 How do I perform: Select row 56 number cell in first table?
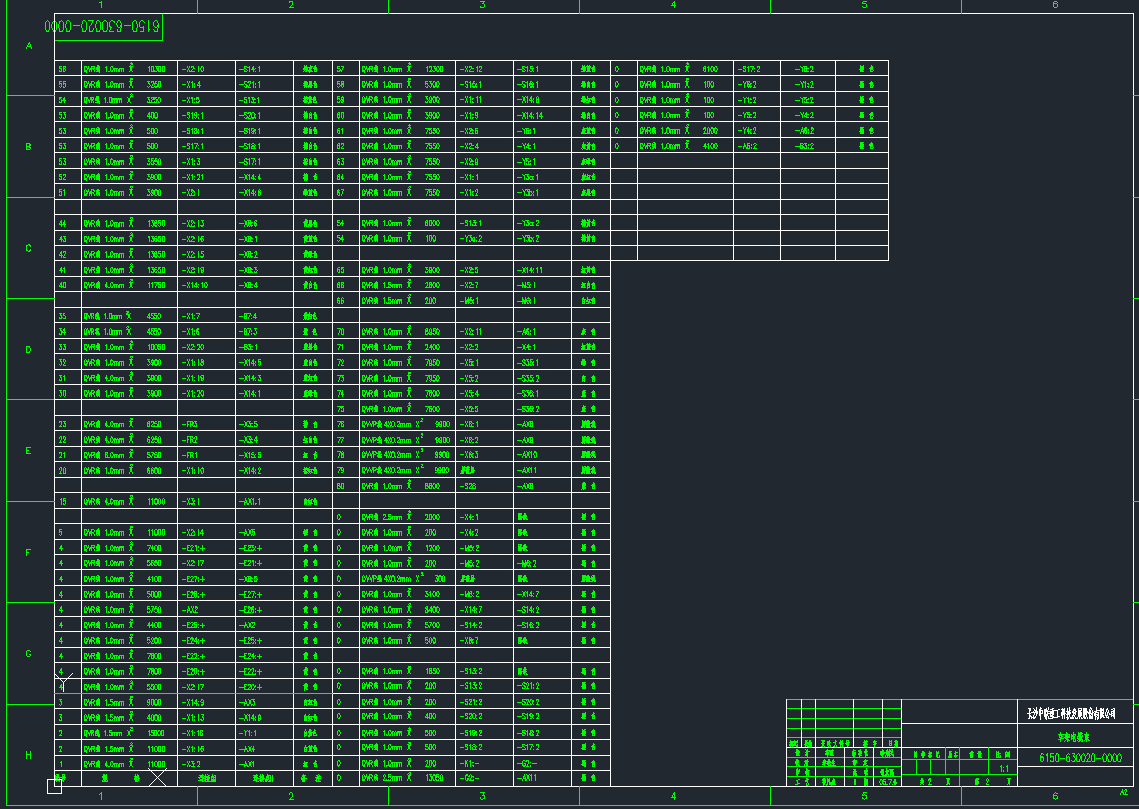63,69
